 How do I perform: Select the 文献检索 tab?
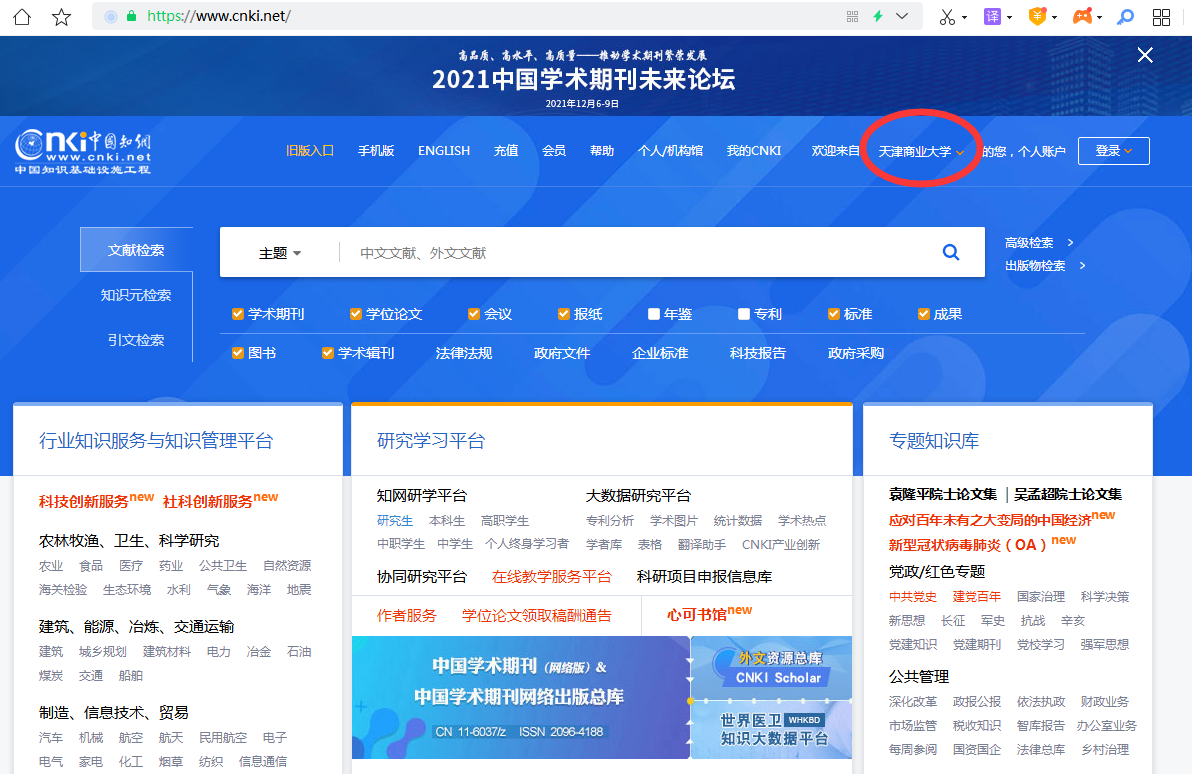136,250
